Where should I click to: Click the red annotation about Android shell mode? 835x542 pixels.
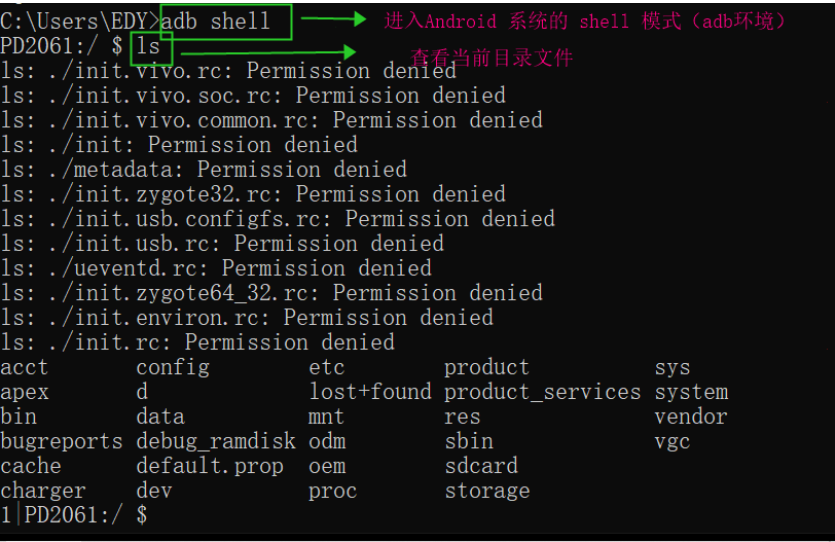585,20
